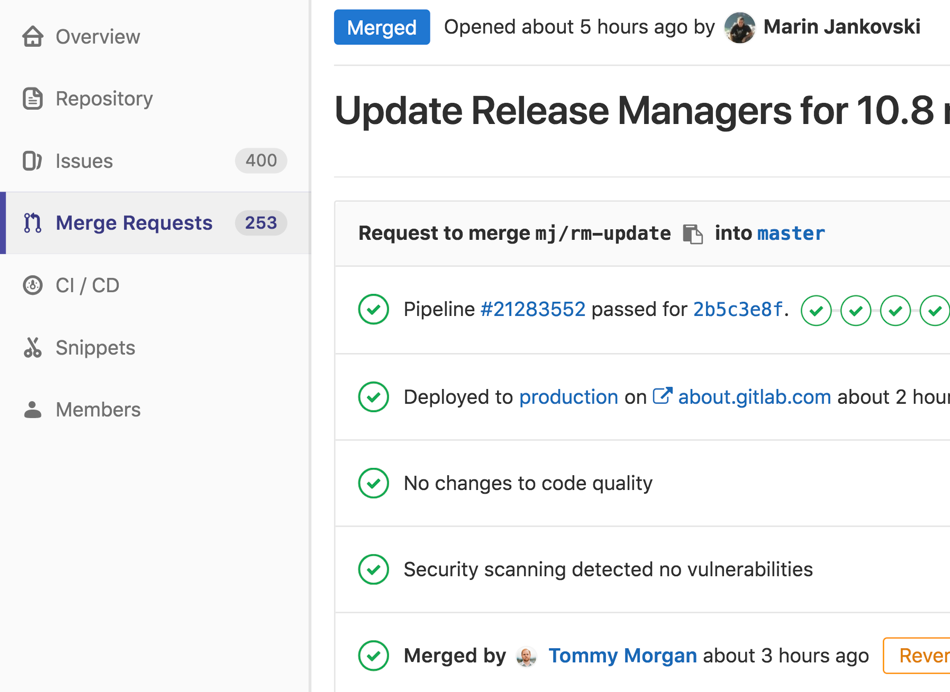
Task: Open the Members person icon
Action: pyautogui.click(x=32, y=409)
